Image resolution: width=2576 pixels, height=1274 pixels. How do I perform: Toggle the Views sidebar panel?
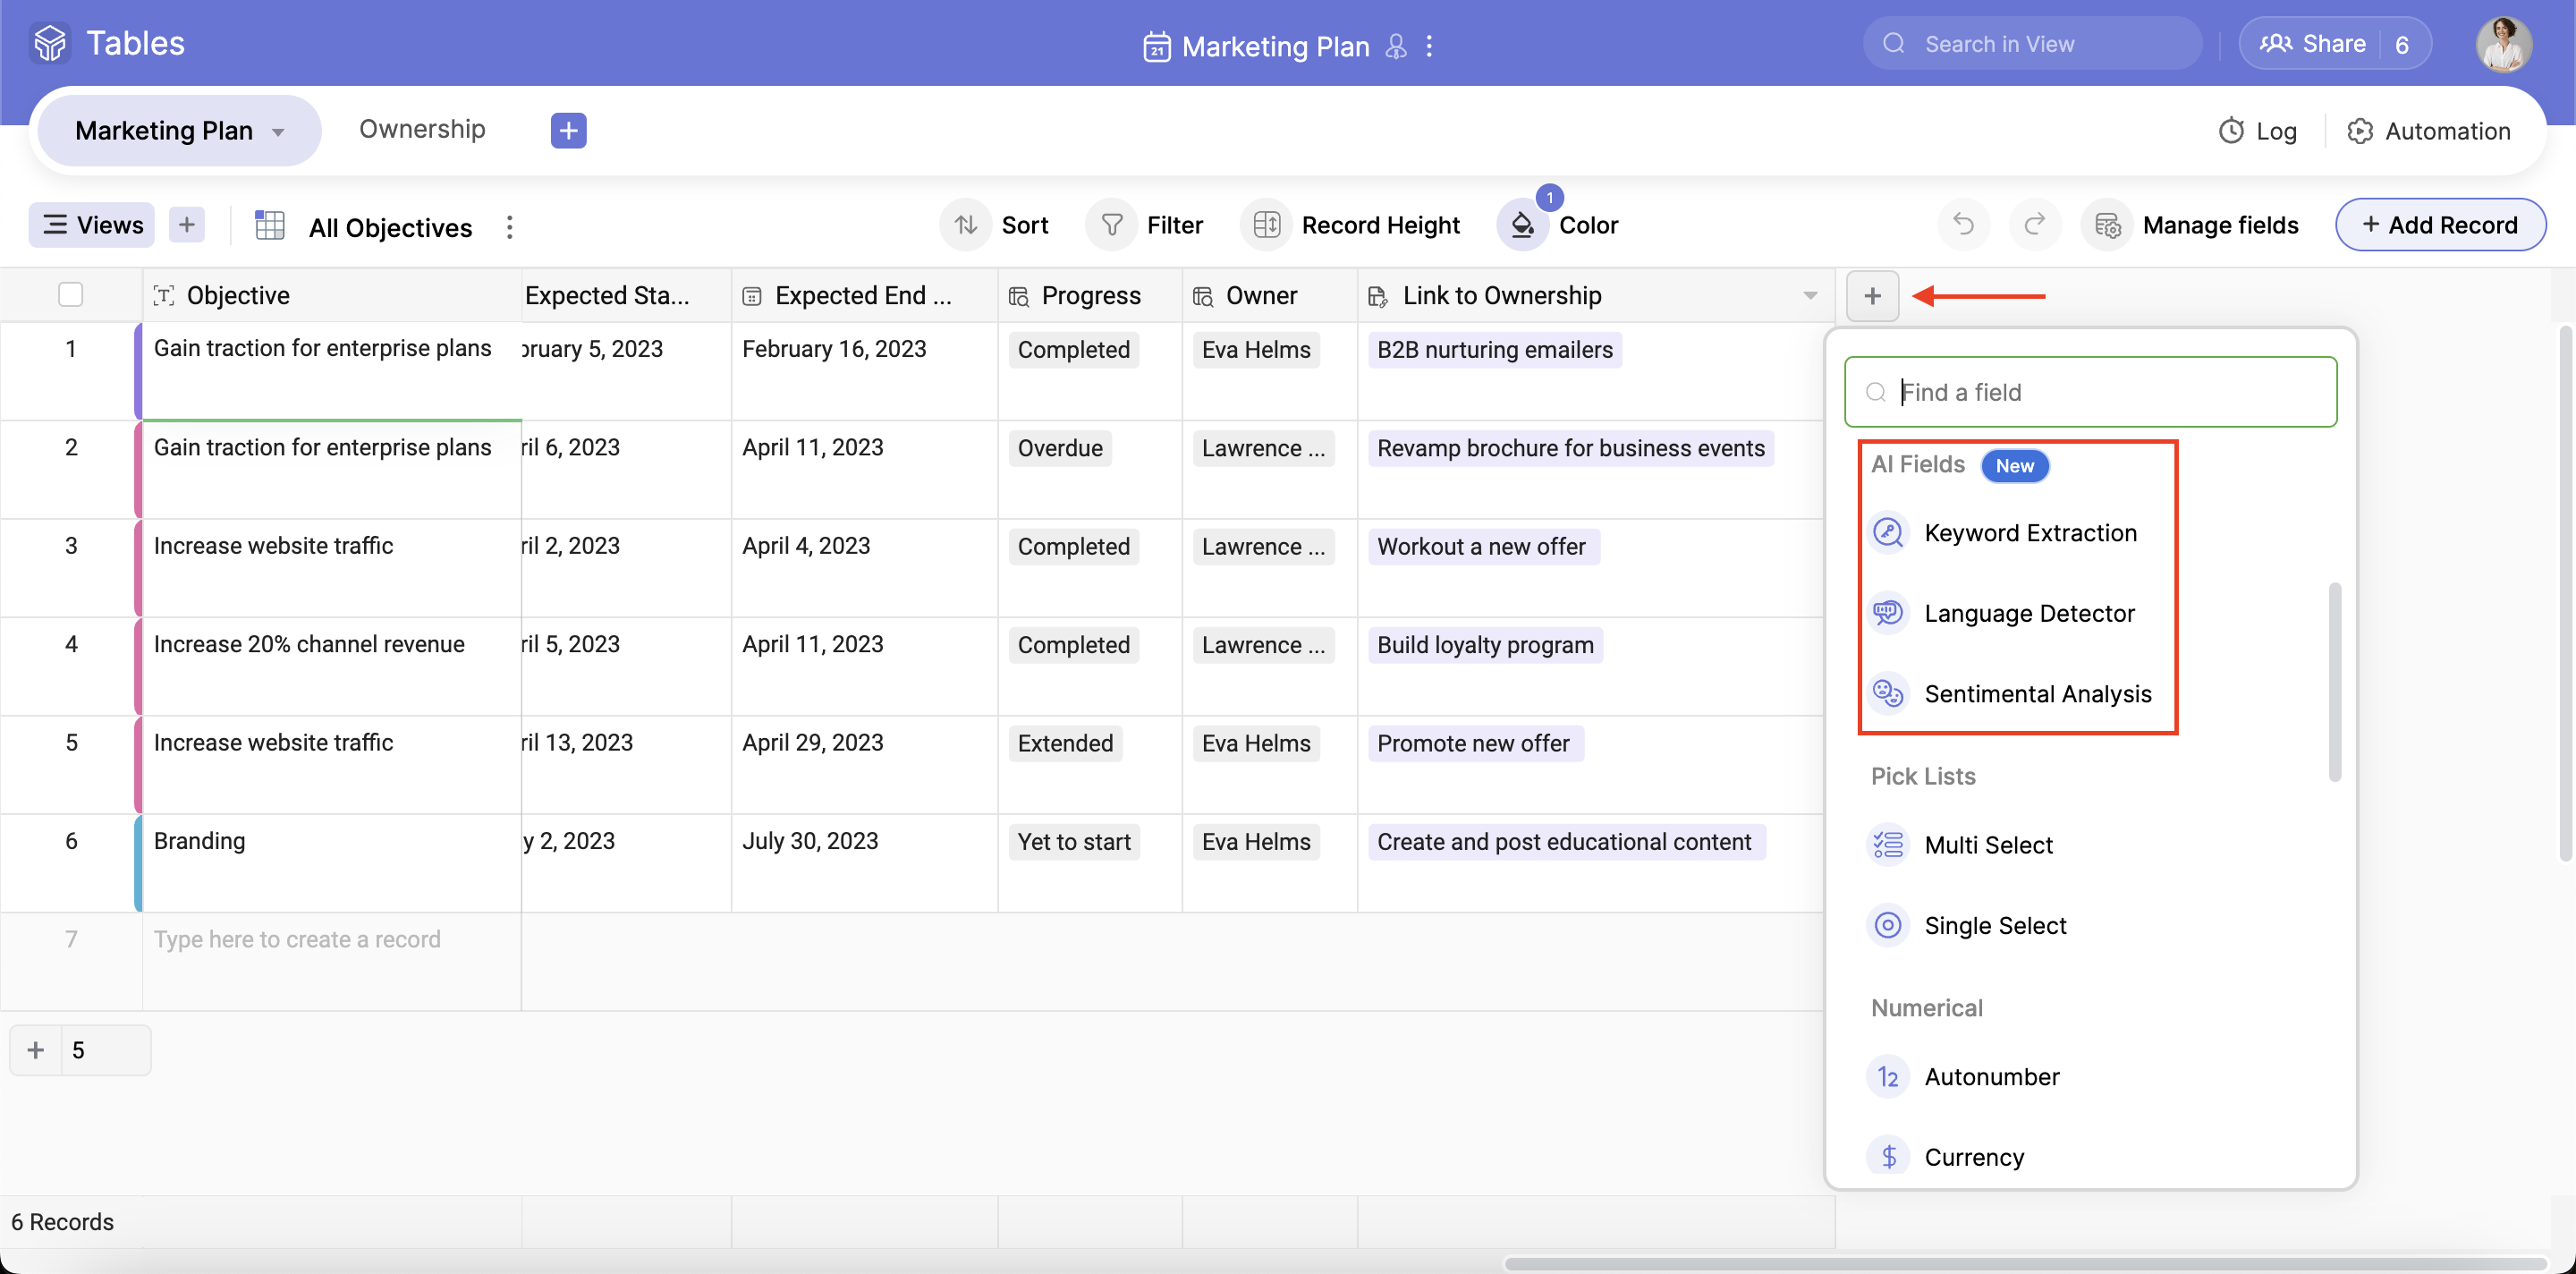pos(92,225)
